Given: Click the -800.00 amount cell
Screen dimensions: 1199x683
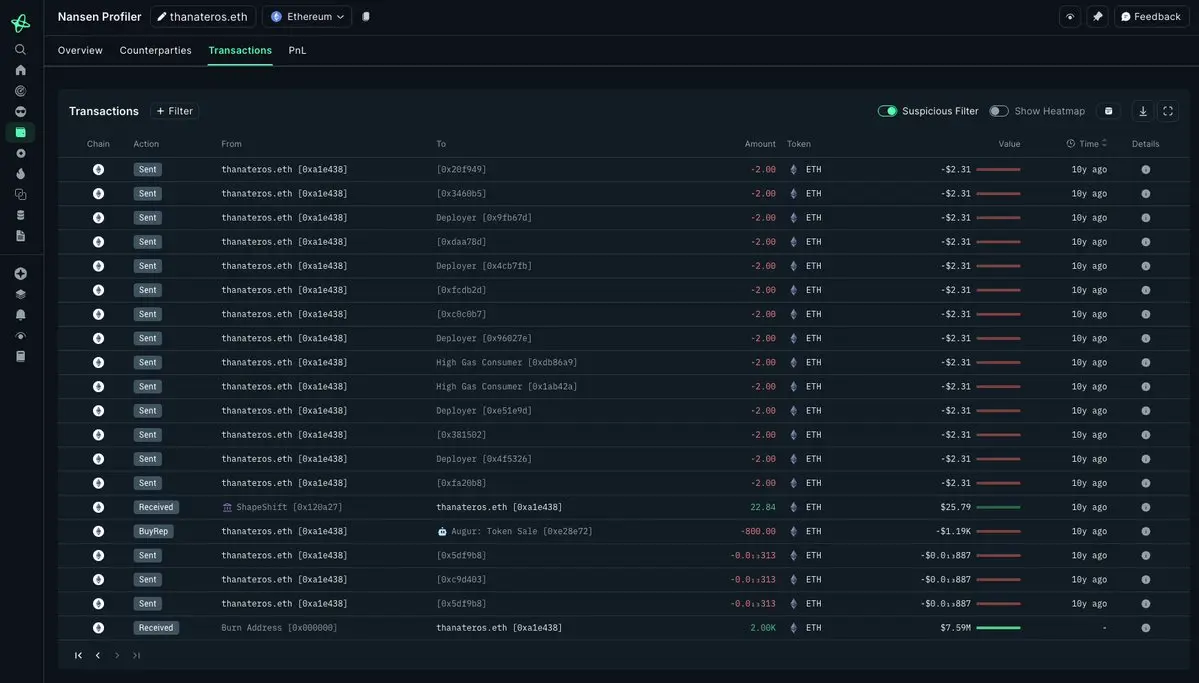Looking at the screenshot, I should point(758,532).
